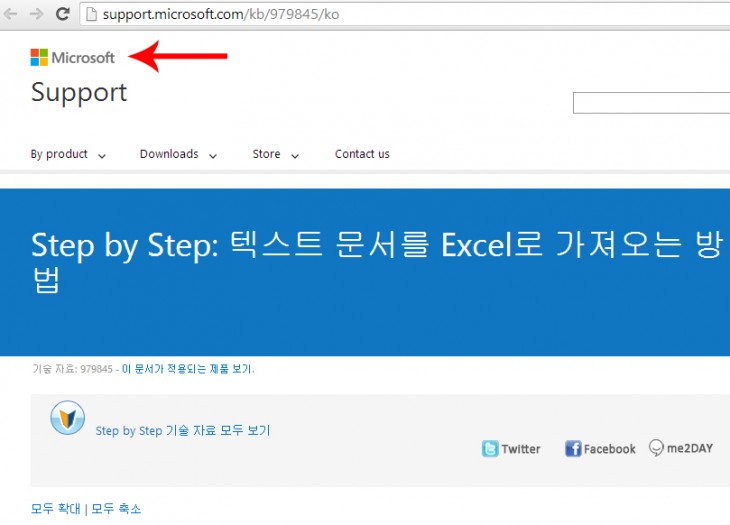This screenshot has width=730, height=525.
Task: Click the Support heading link
Action: point(79,93)
